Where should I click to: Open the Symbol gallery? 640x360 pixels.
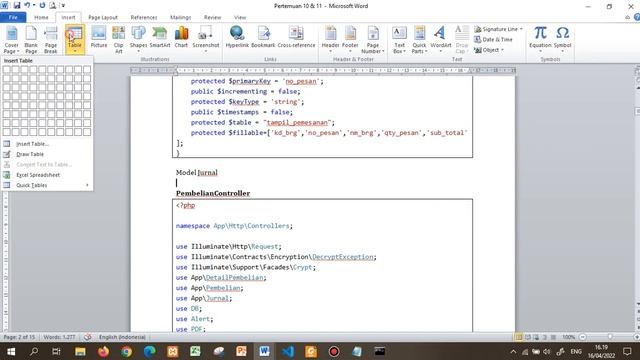click(562, 38)
